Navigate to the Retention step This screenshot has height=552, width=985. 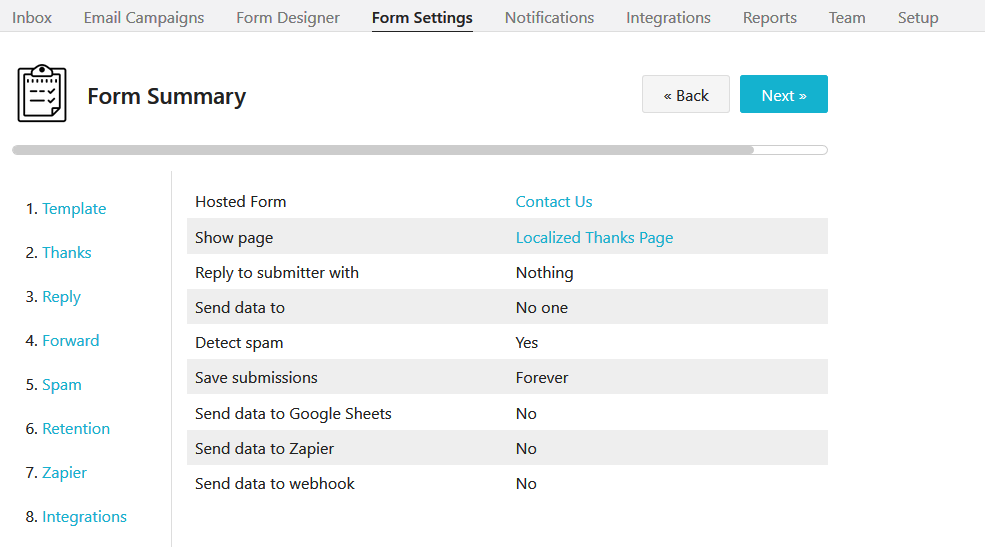[x=76, y=429]
